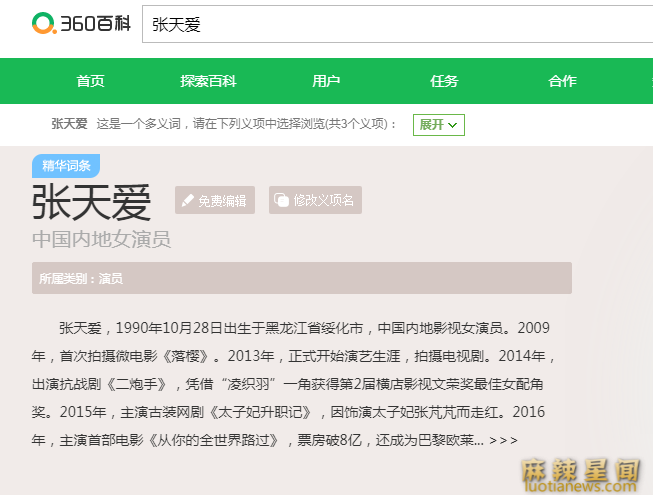Viewport: 653px width, 495px height.
Task: Open the 合作 nav tab
Action: (x=562, y=81)
